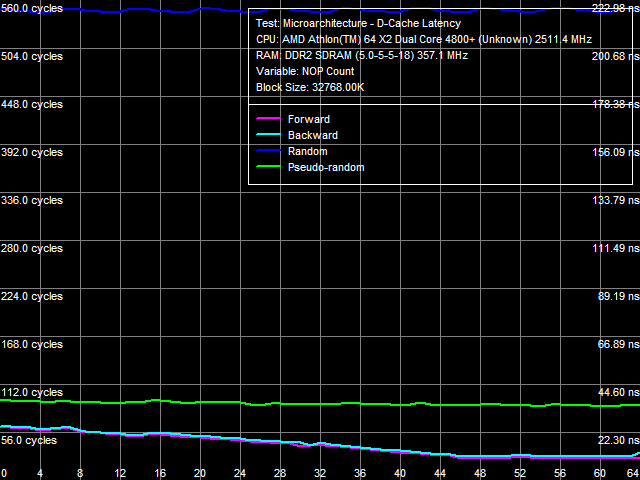Select the Pseudo-random legend label
640x480 pixels.
coord(325,167)
